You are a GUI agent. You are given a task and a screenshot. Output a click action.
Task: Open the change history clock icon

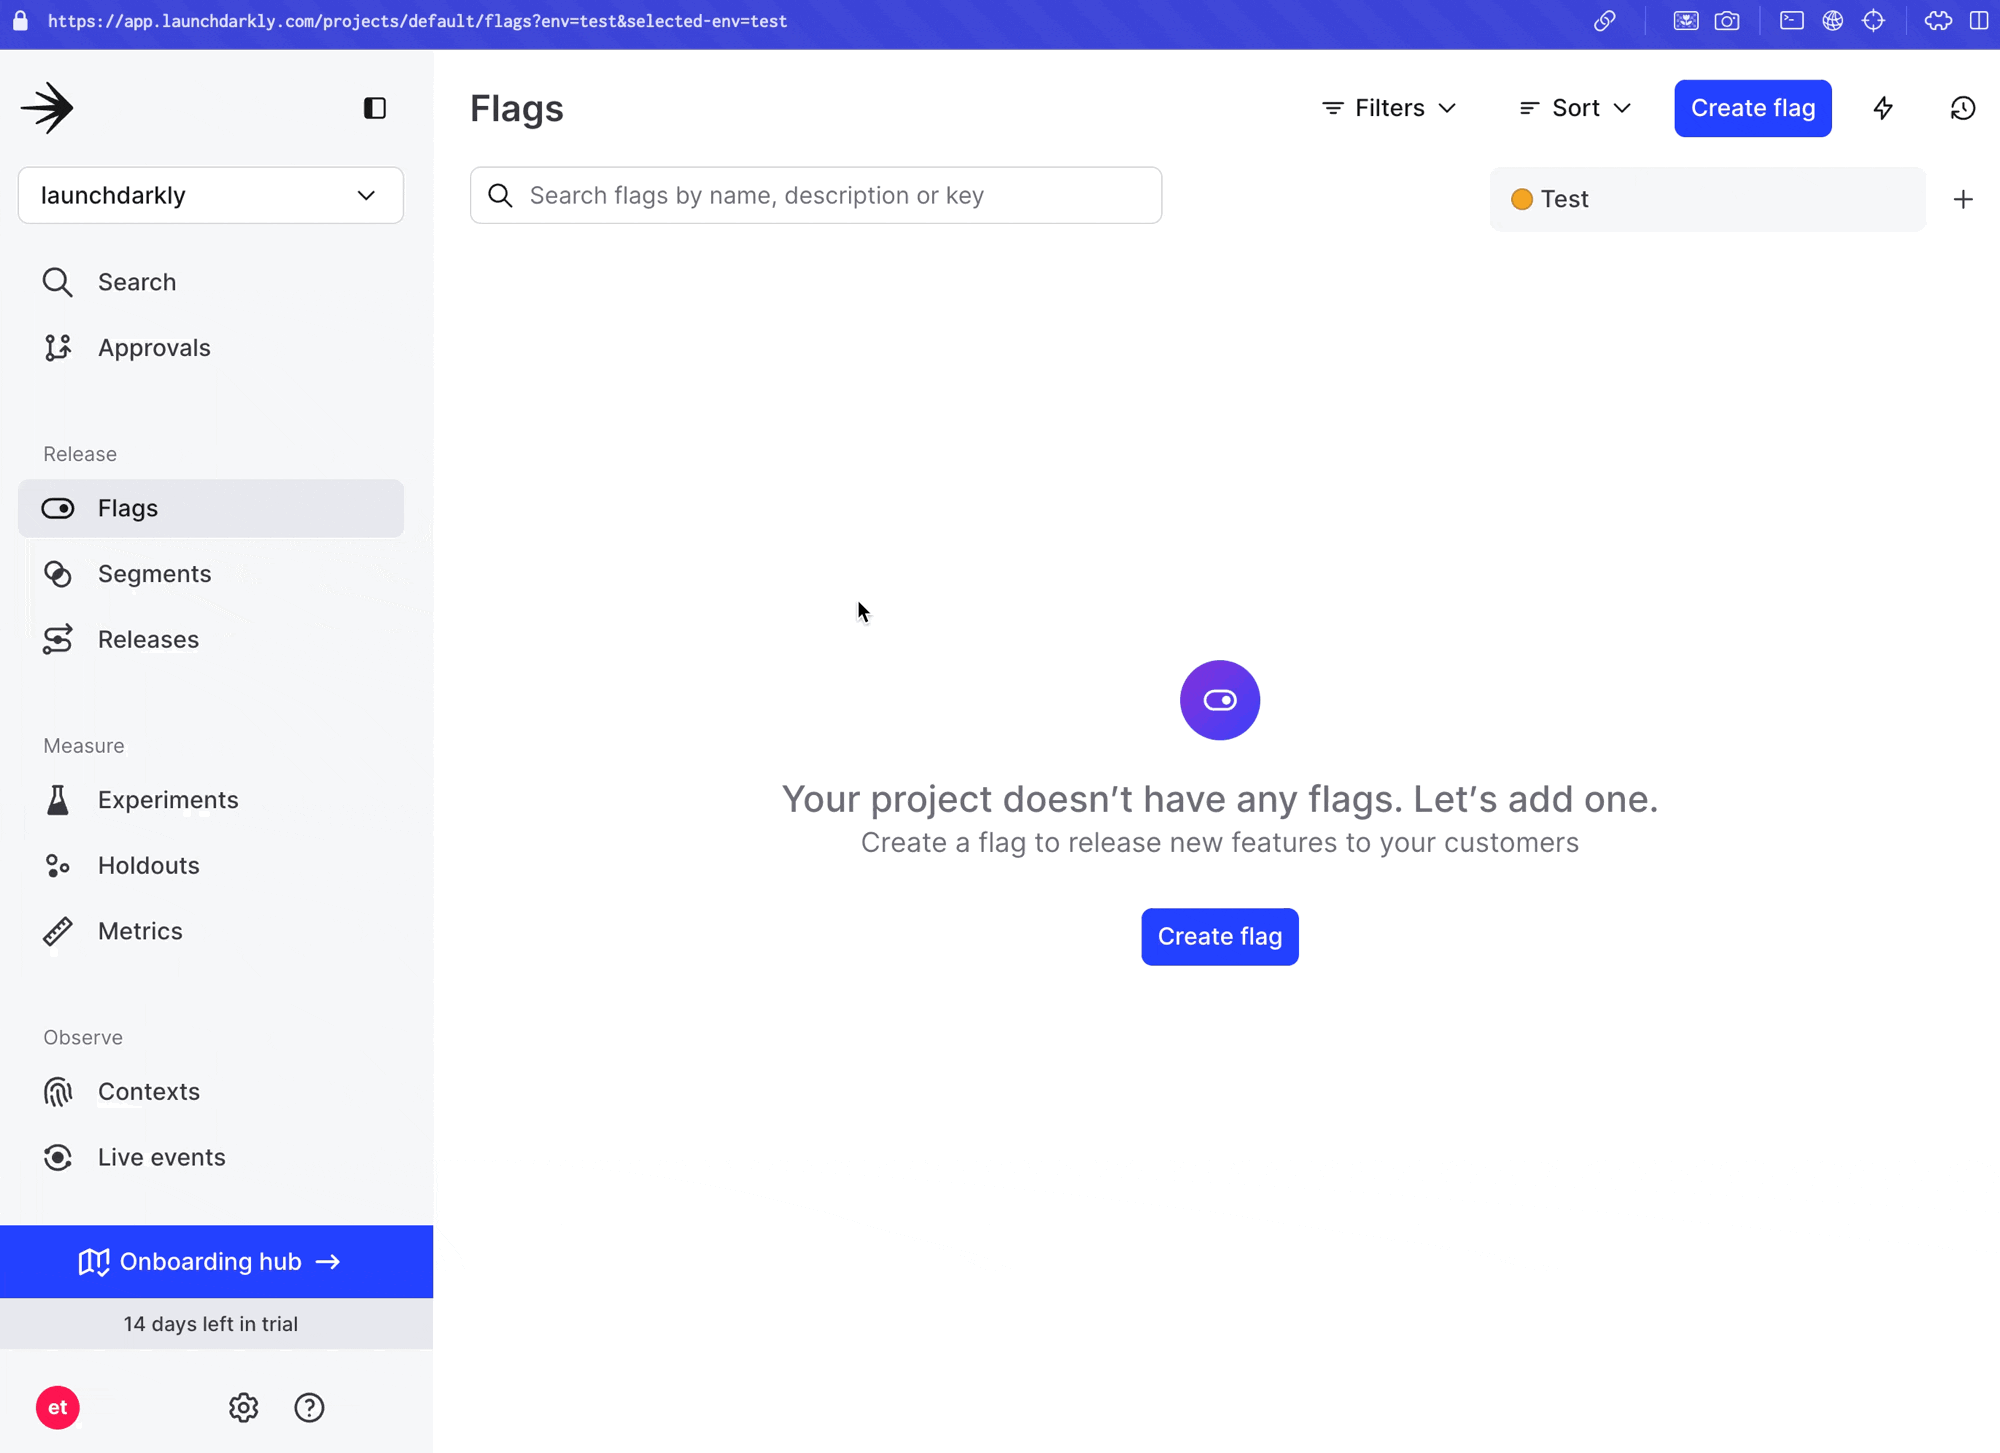[1963, 108]
